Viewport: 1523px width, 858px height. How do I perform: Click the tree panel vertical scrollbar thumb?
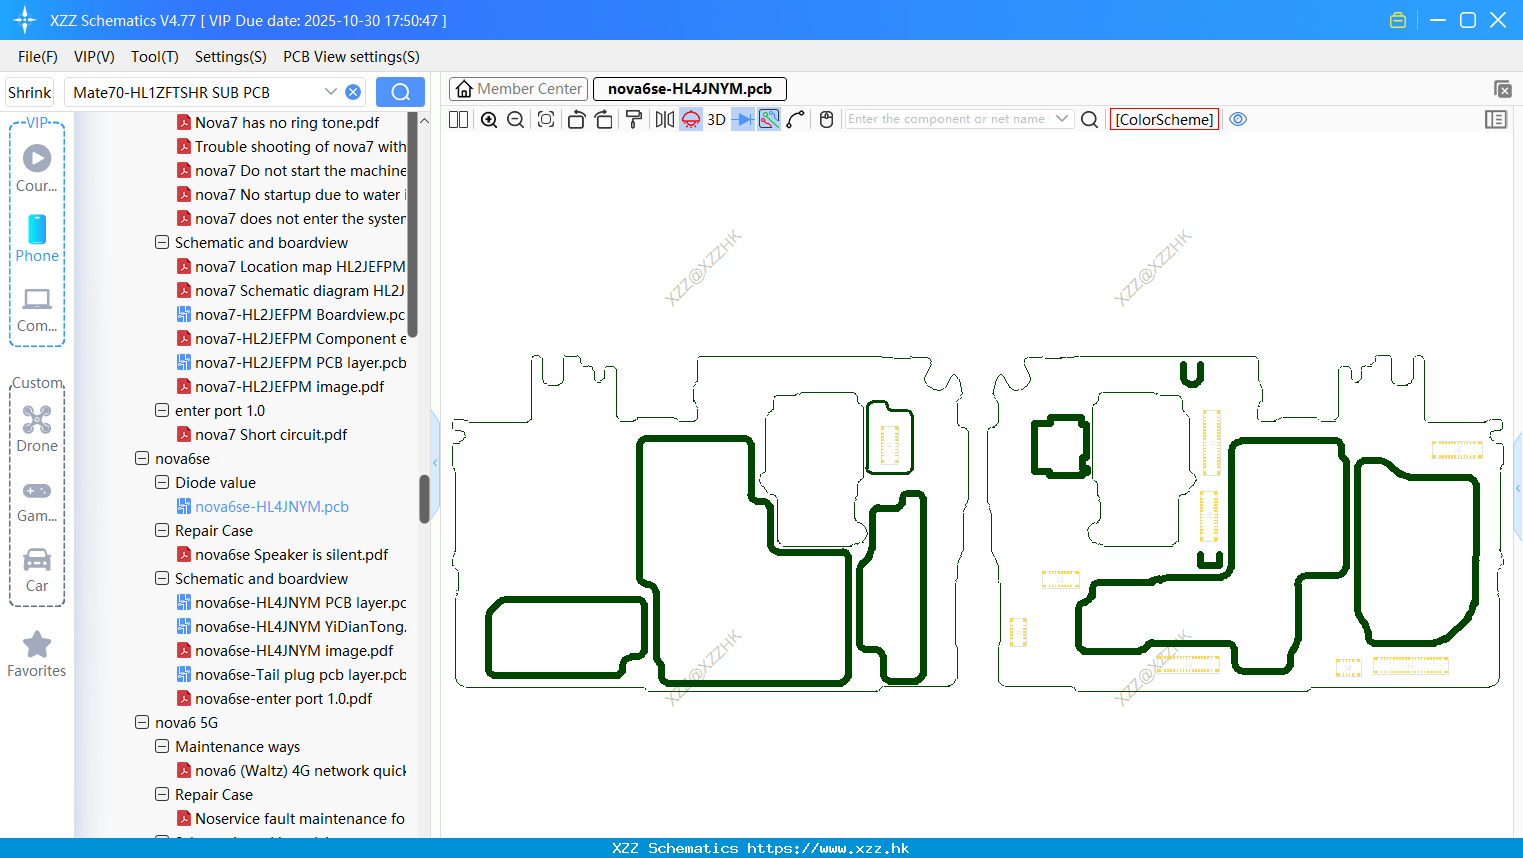424,498
